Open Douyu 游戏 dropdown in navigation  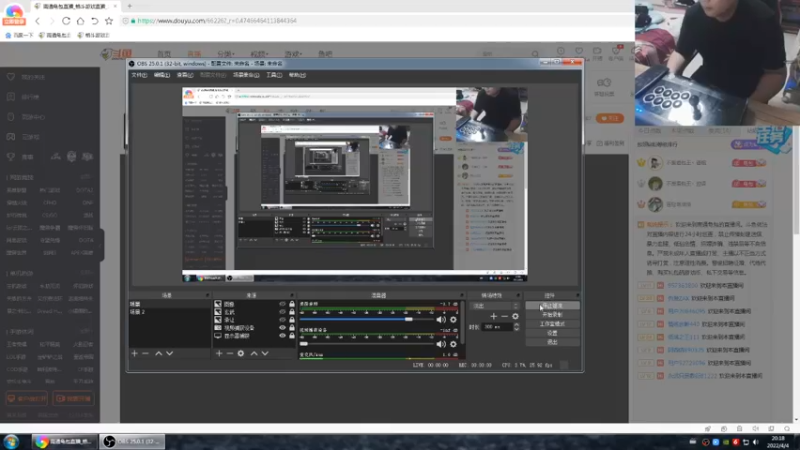pyautogui.click(x=293, y=54)
